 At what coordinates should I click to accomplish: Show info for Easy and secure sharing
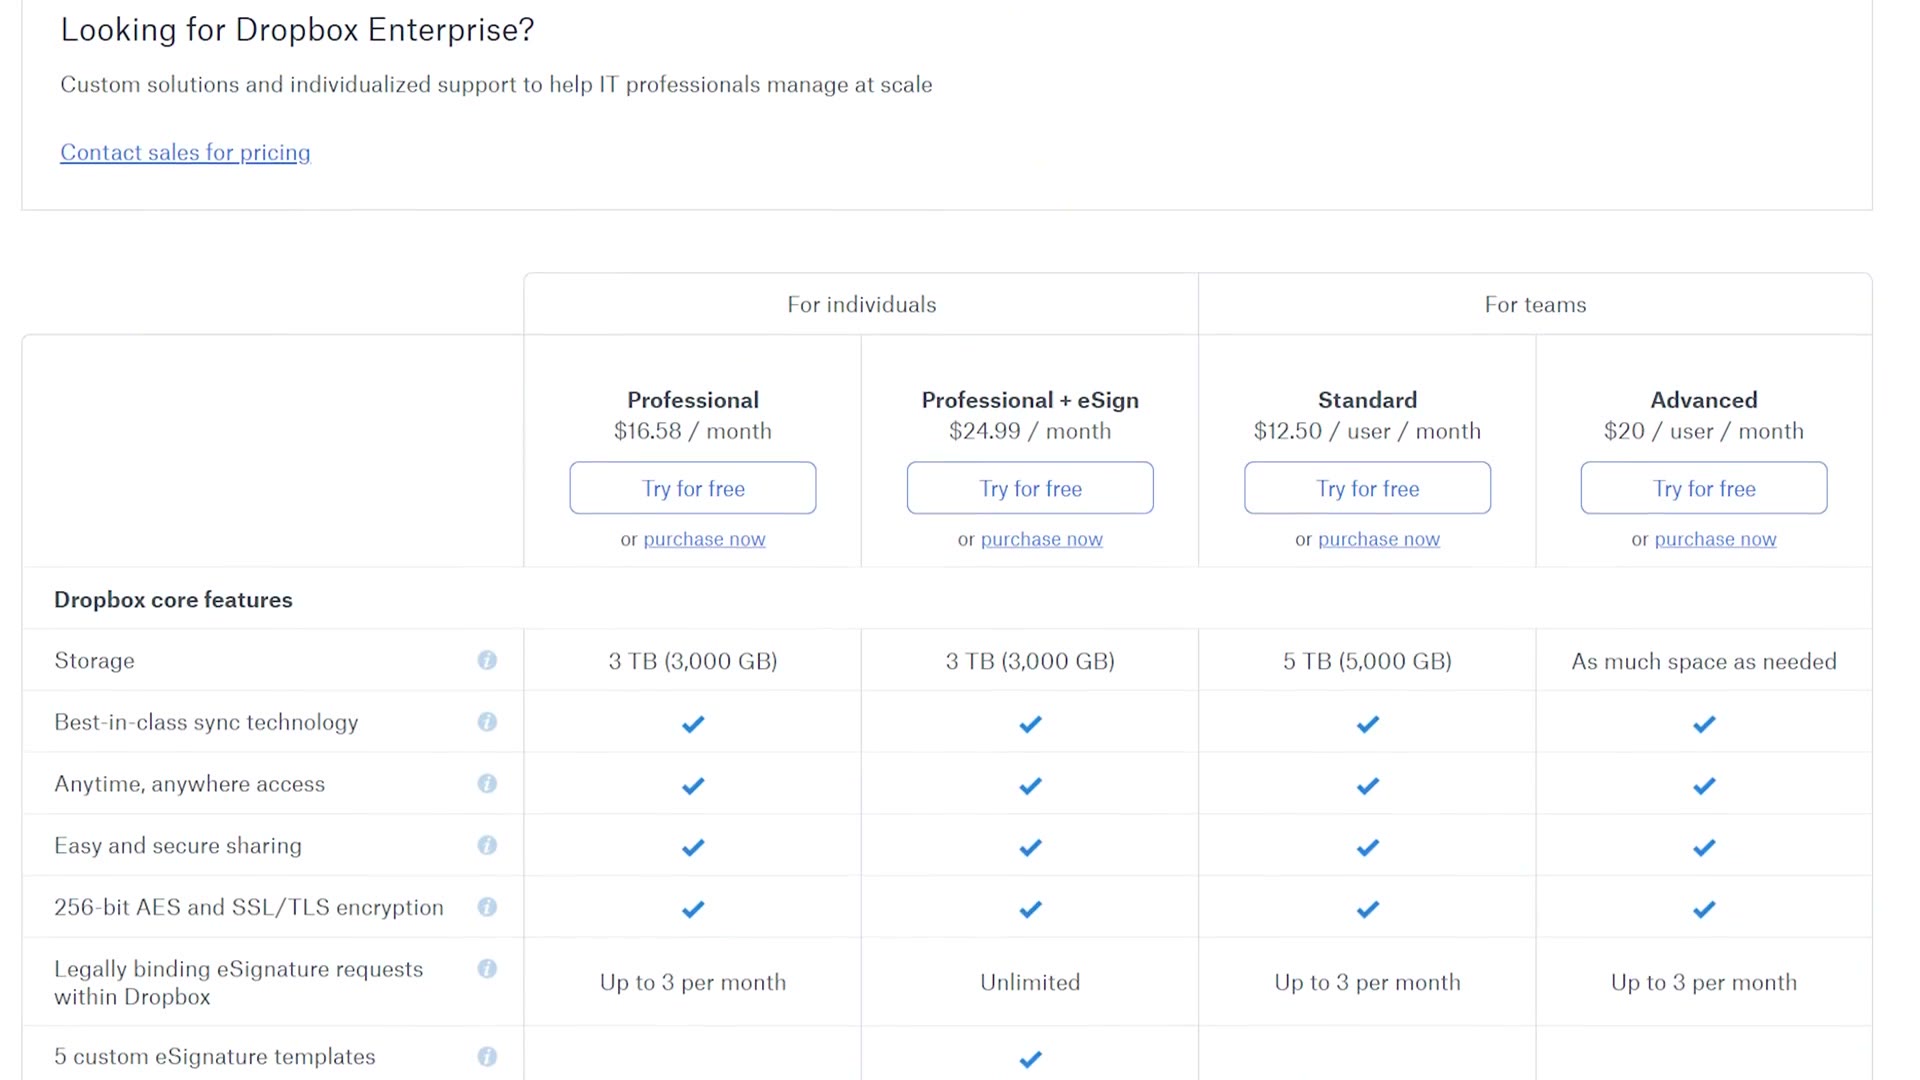point(487,846)
